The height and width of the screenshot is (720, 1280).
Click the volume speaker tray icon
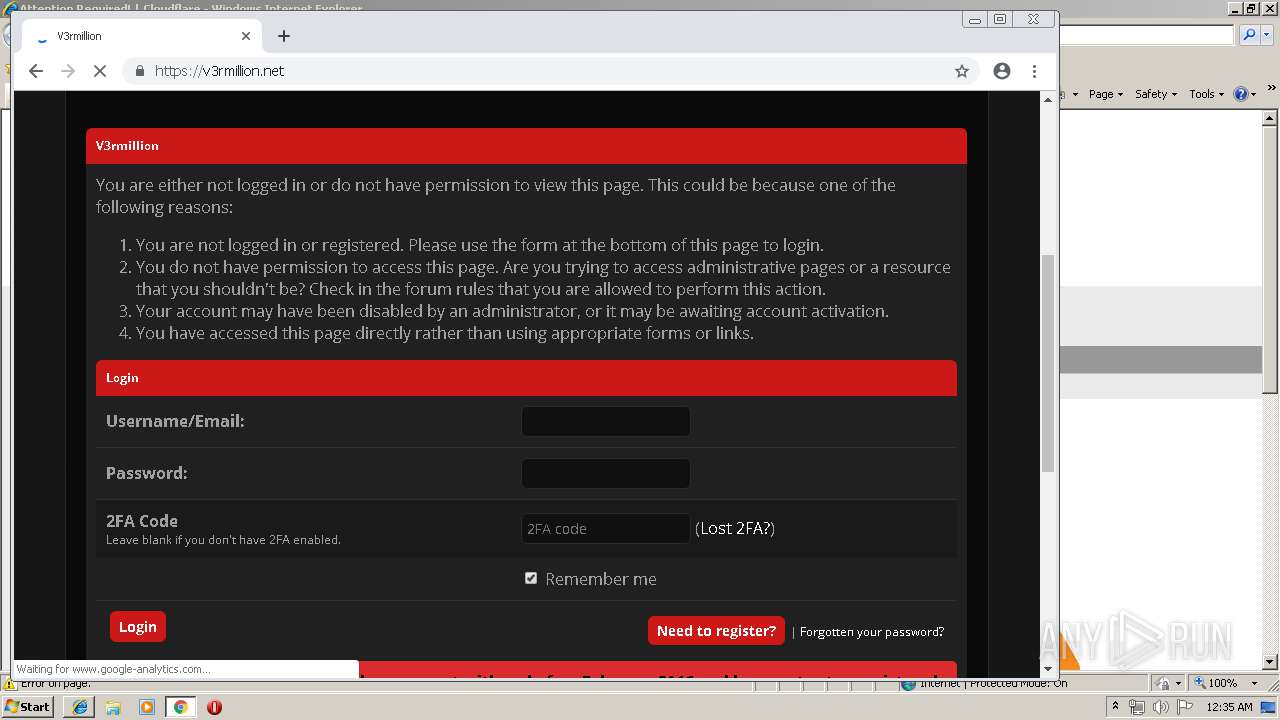click(1160, 707)
